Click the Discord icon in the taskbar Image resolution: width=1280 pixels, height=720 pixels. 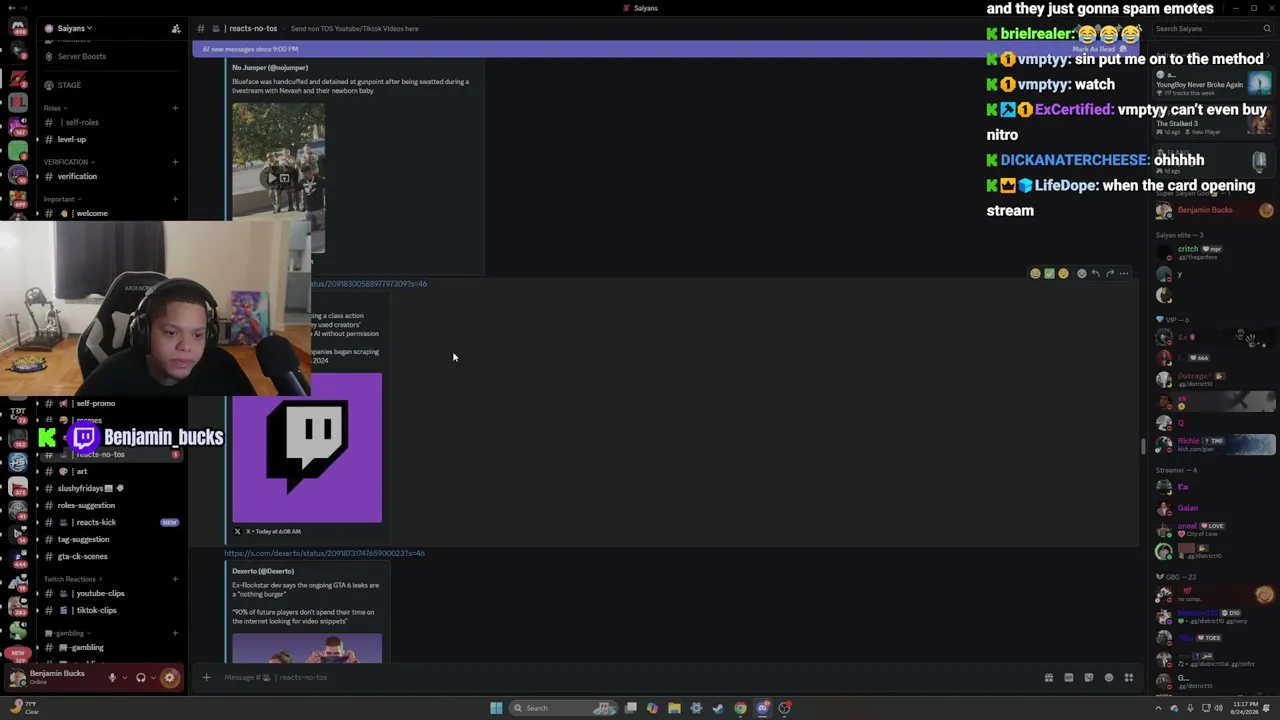pyautogui.click(x=763, y=708)
